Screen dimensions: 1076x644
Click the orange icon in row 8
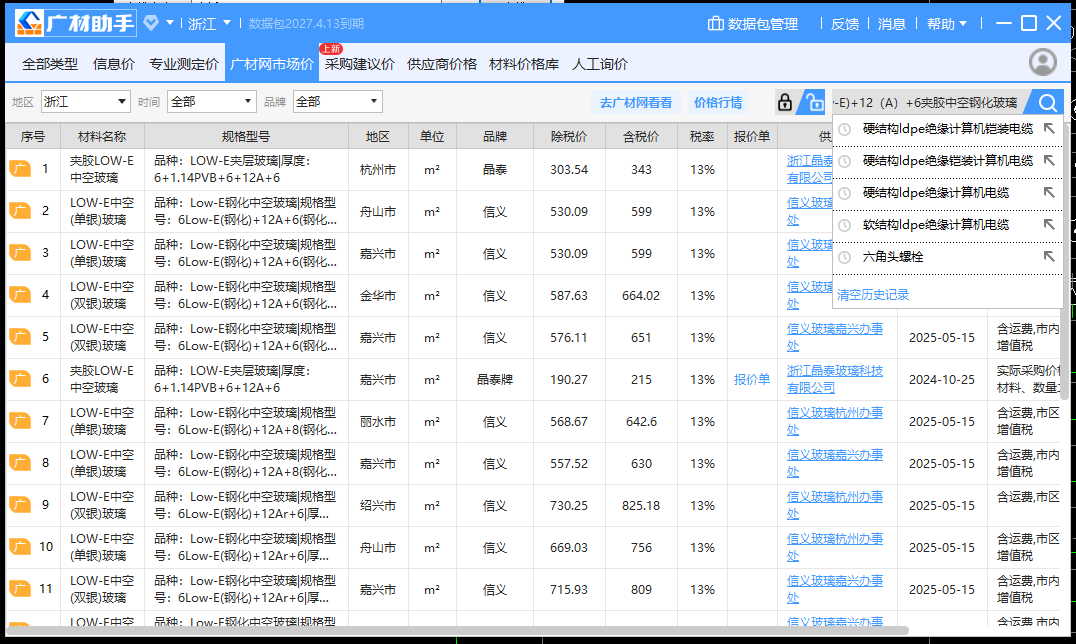[21, 463]
